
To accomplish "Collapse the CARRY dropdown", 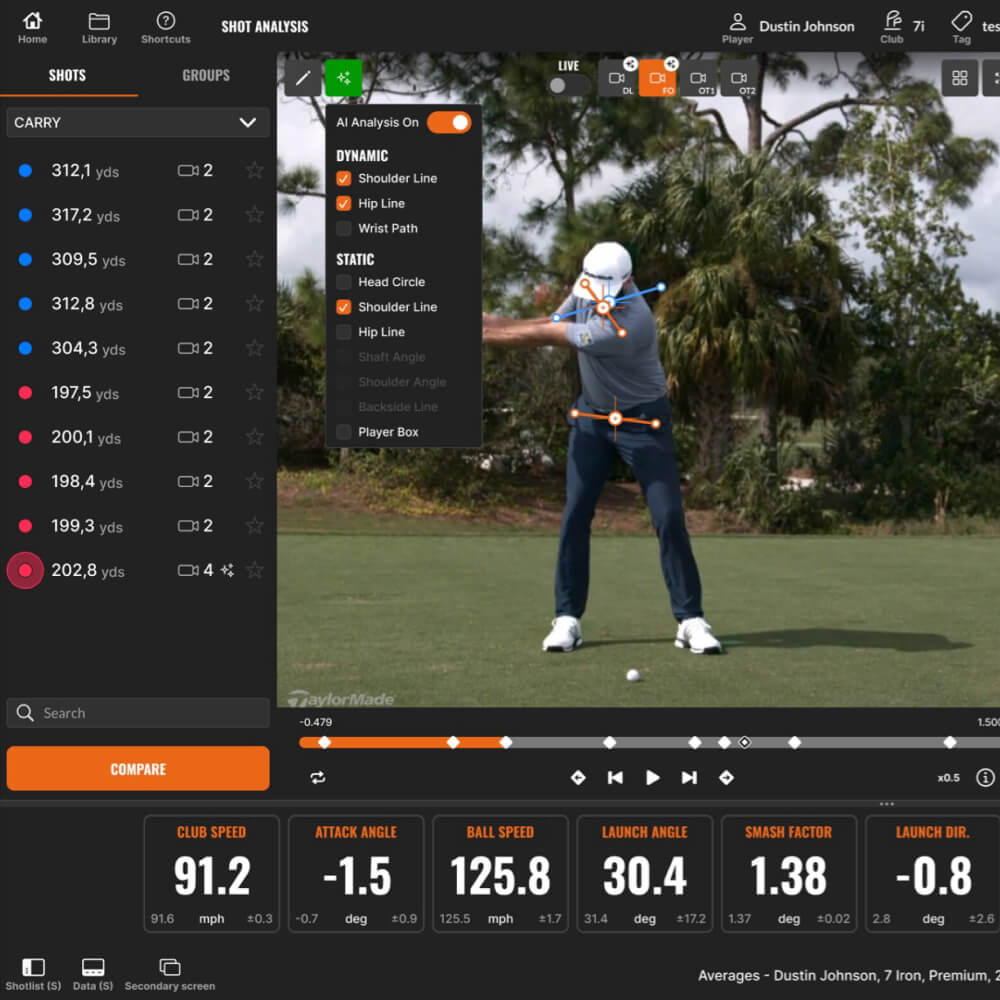I will point(248,122).
